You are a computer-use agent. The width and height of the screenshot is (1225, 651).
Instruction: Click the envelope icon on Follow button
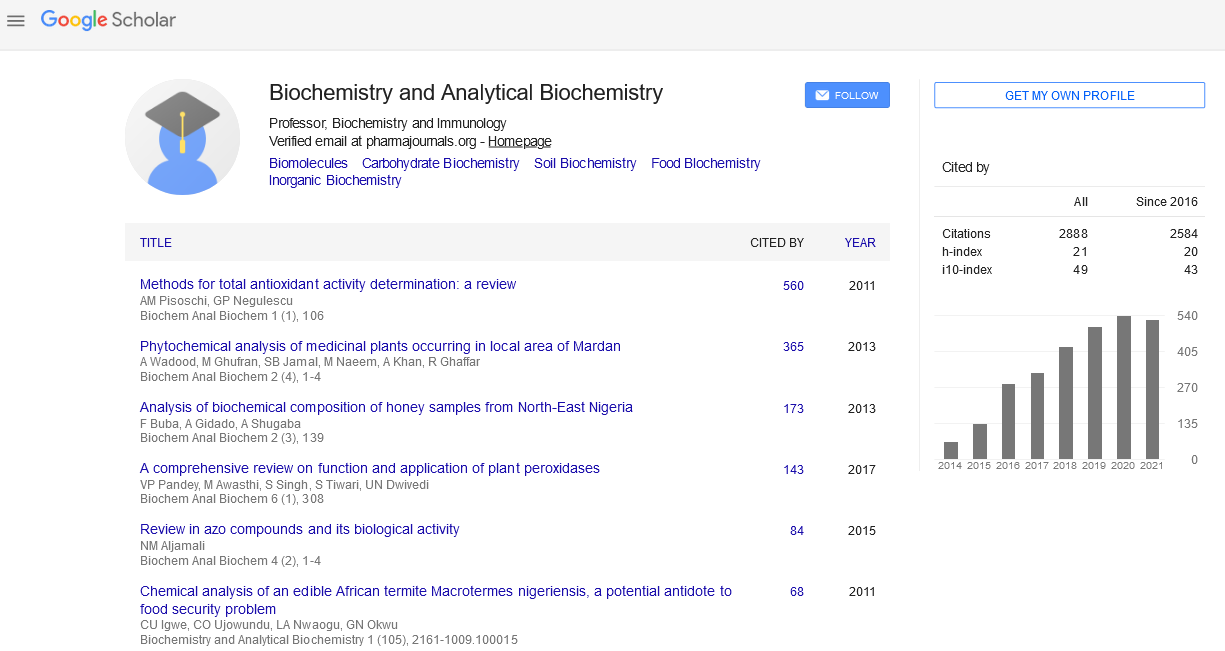[822, 95]
